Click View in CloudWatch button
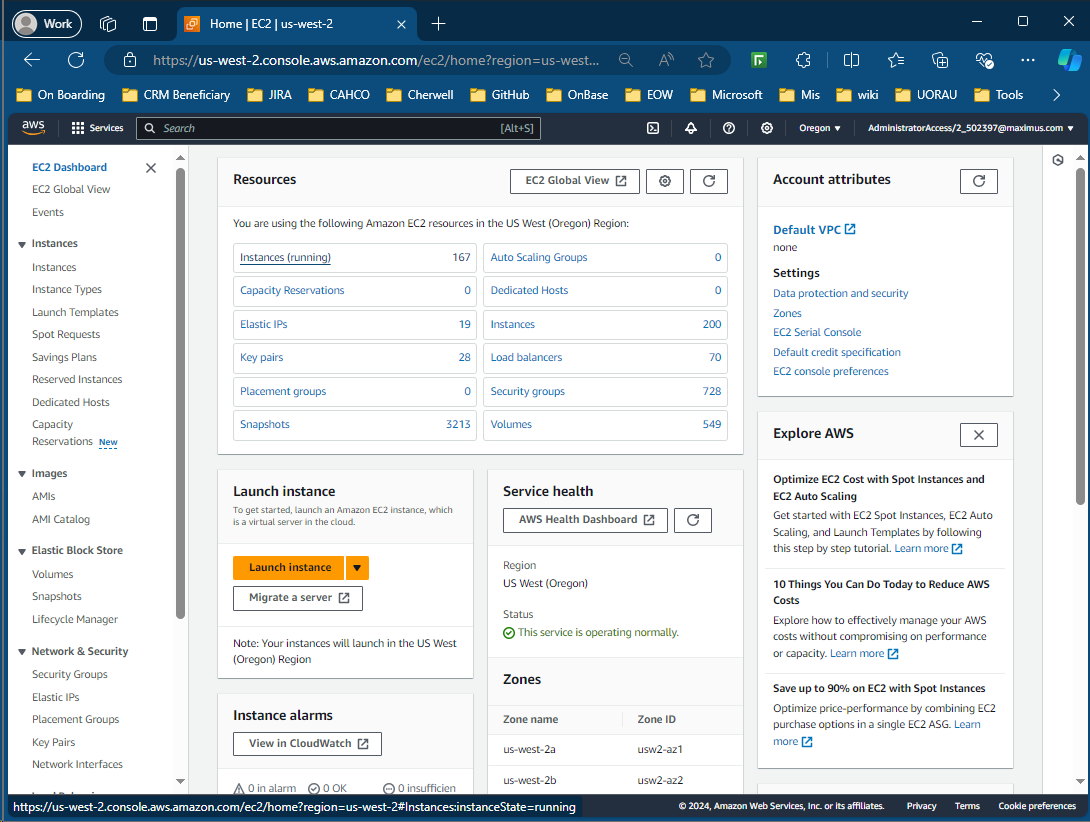The height and width of the screenshot is (822, 1090). (307, 744)
